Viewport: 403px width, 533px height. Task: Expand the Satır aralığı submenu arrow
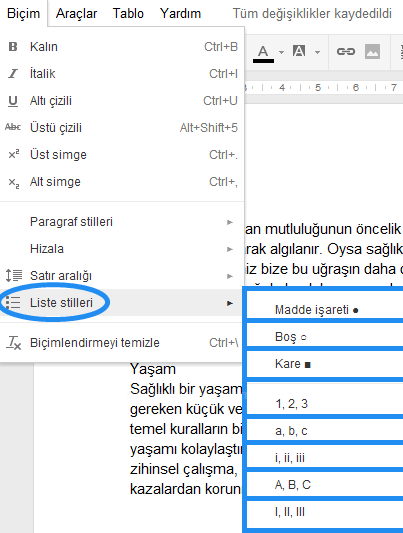pos(230,276)
